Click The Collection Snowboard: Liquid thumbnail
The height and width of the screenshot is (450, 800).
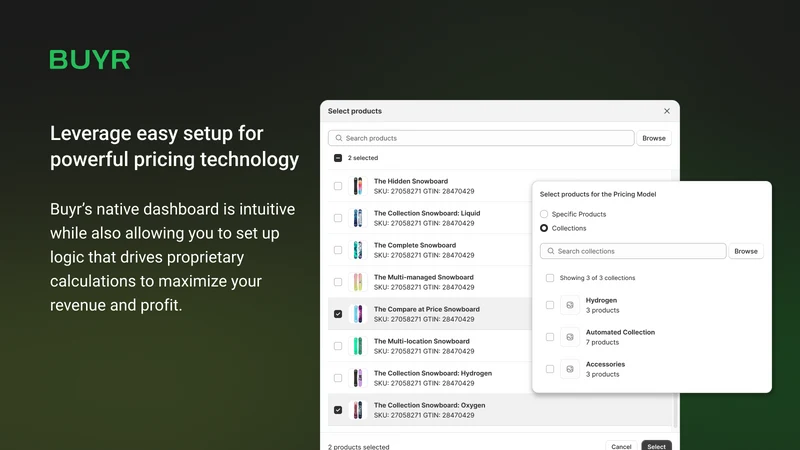tap(358, 218)
